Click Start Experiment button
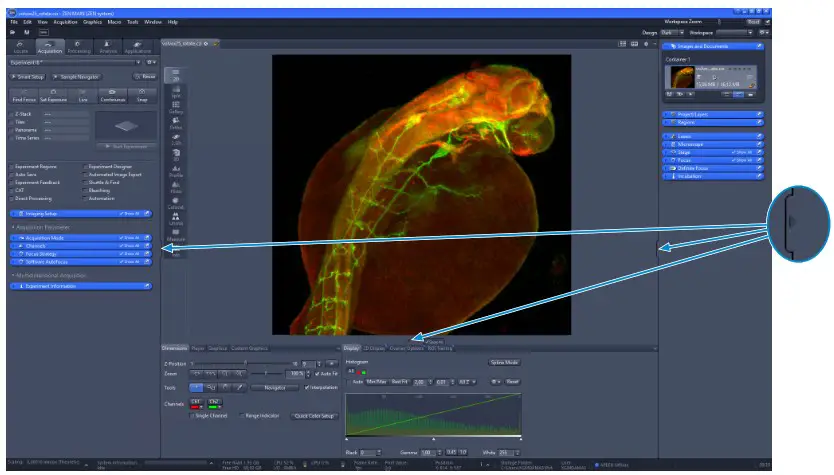This screenshot has width=834, height=475. click(126, 146)
